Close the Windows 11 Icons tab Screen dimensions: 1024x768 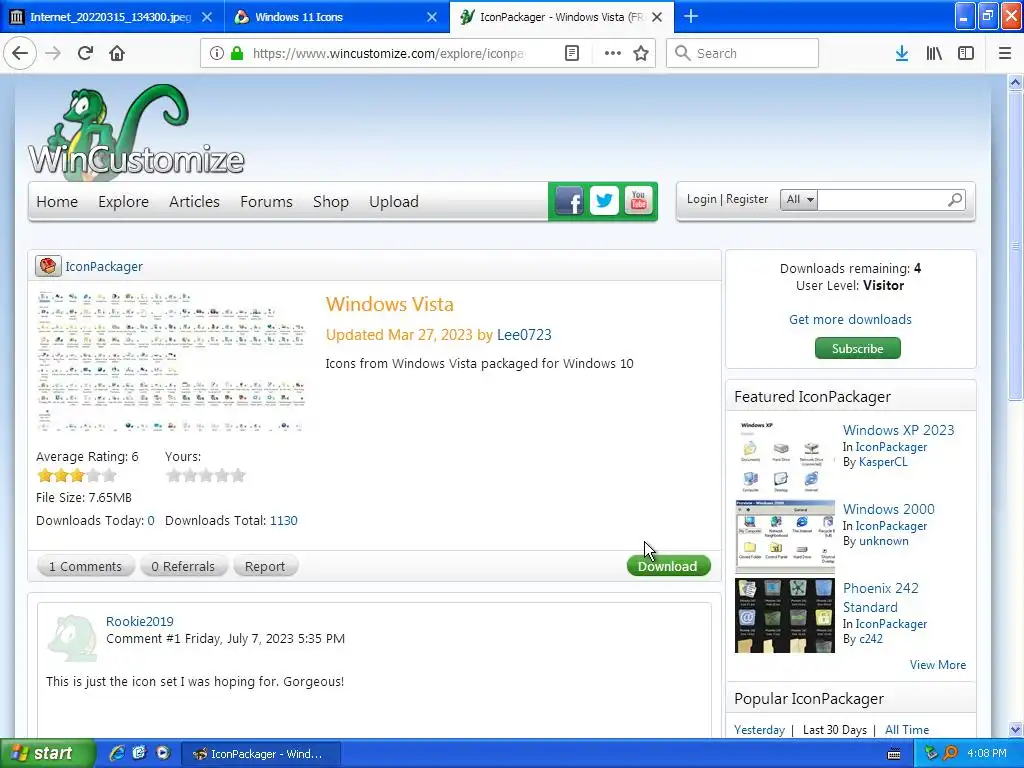pos(432,17)
